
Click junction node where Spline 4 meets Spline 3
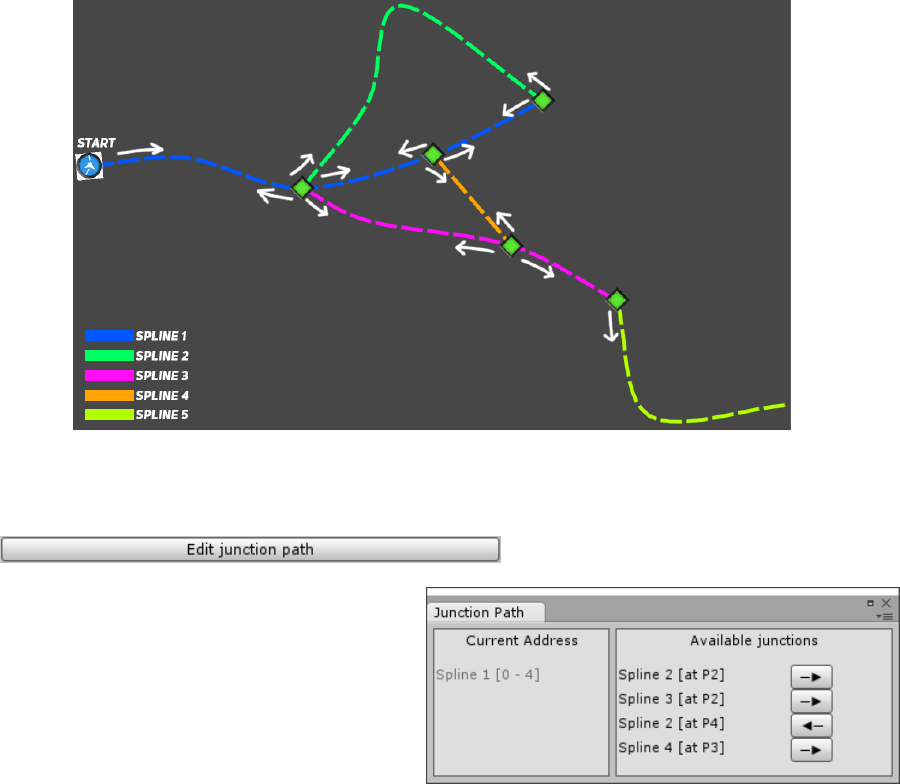click(511, 246)
